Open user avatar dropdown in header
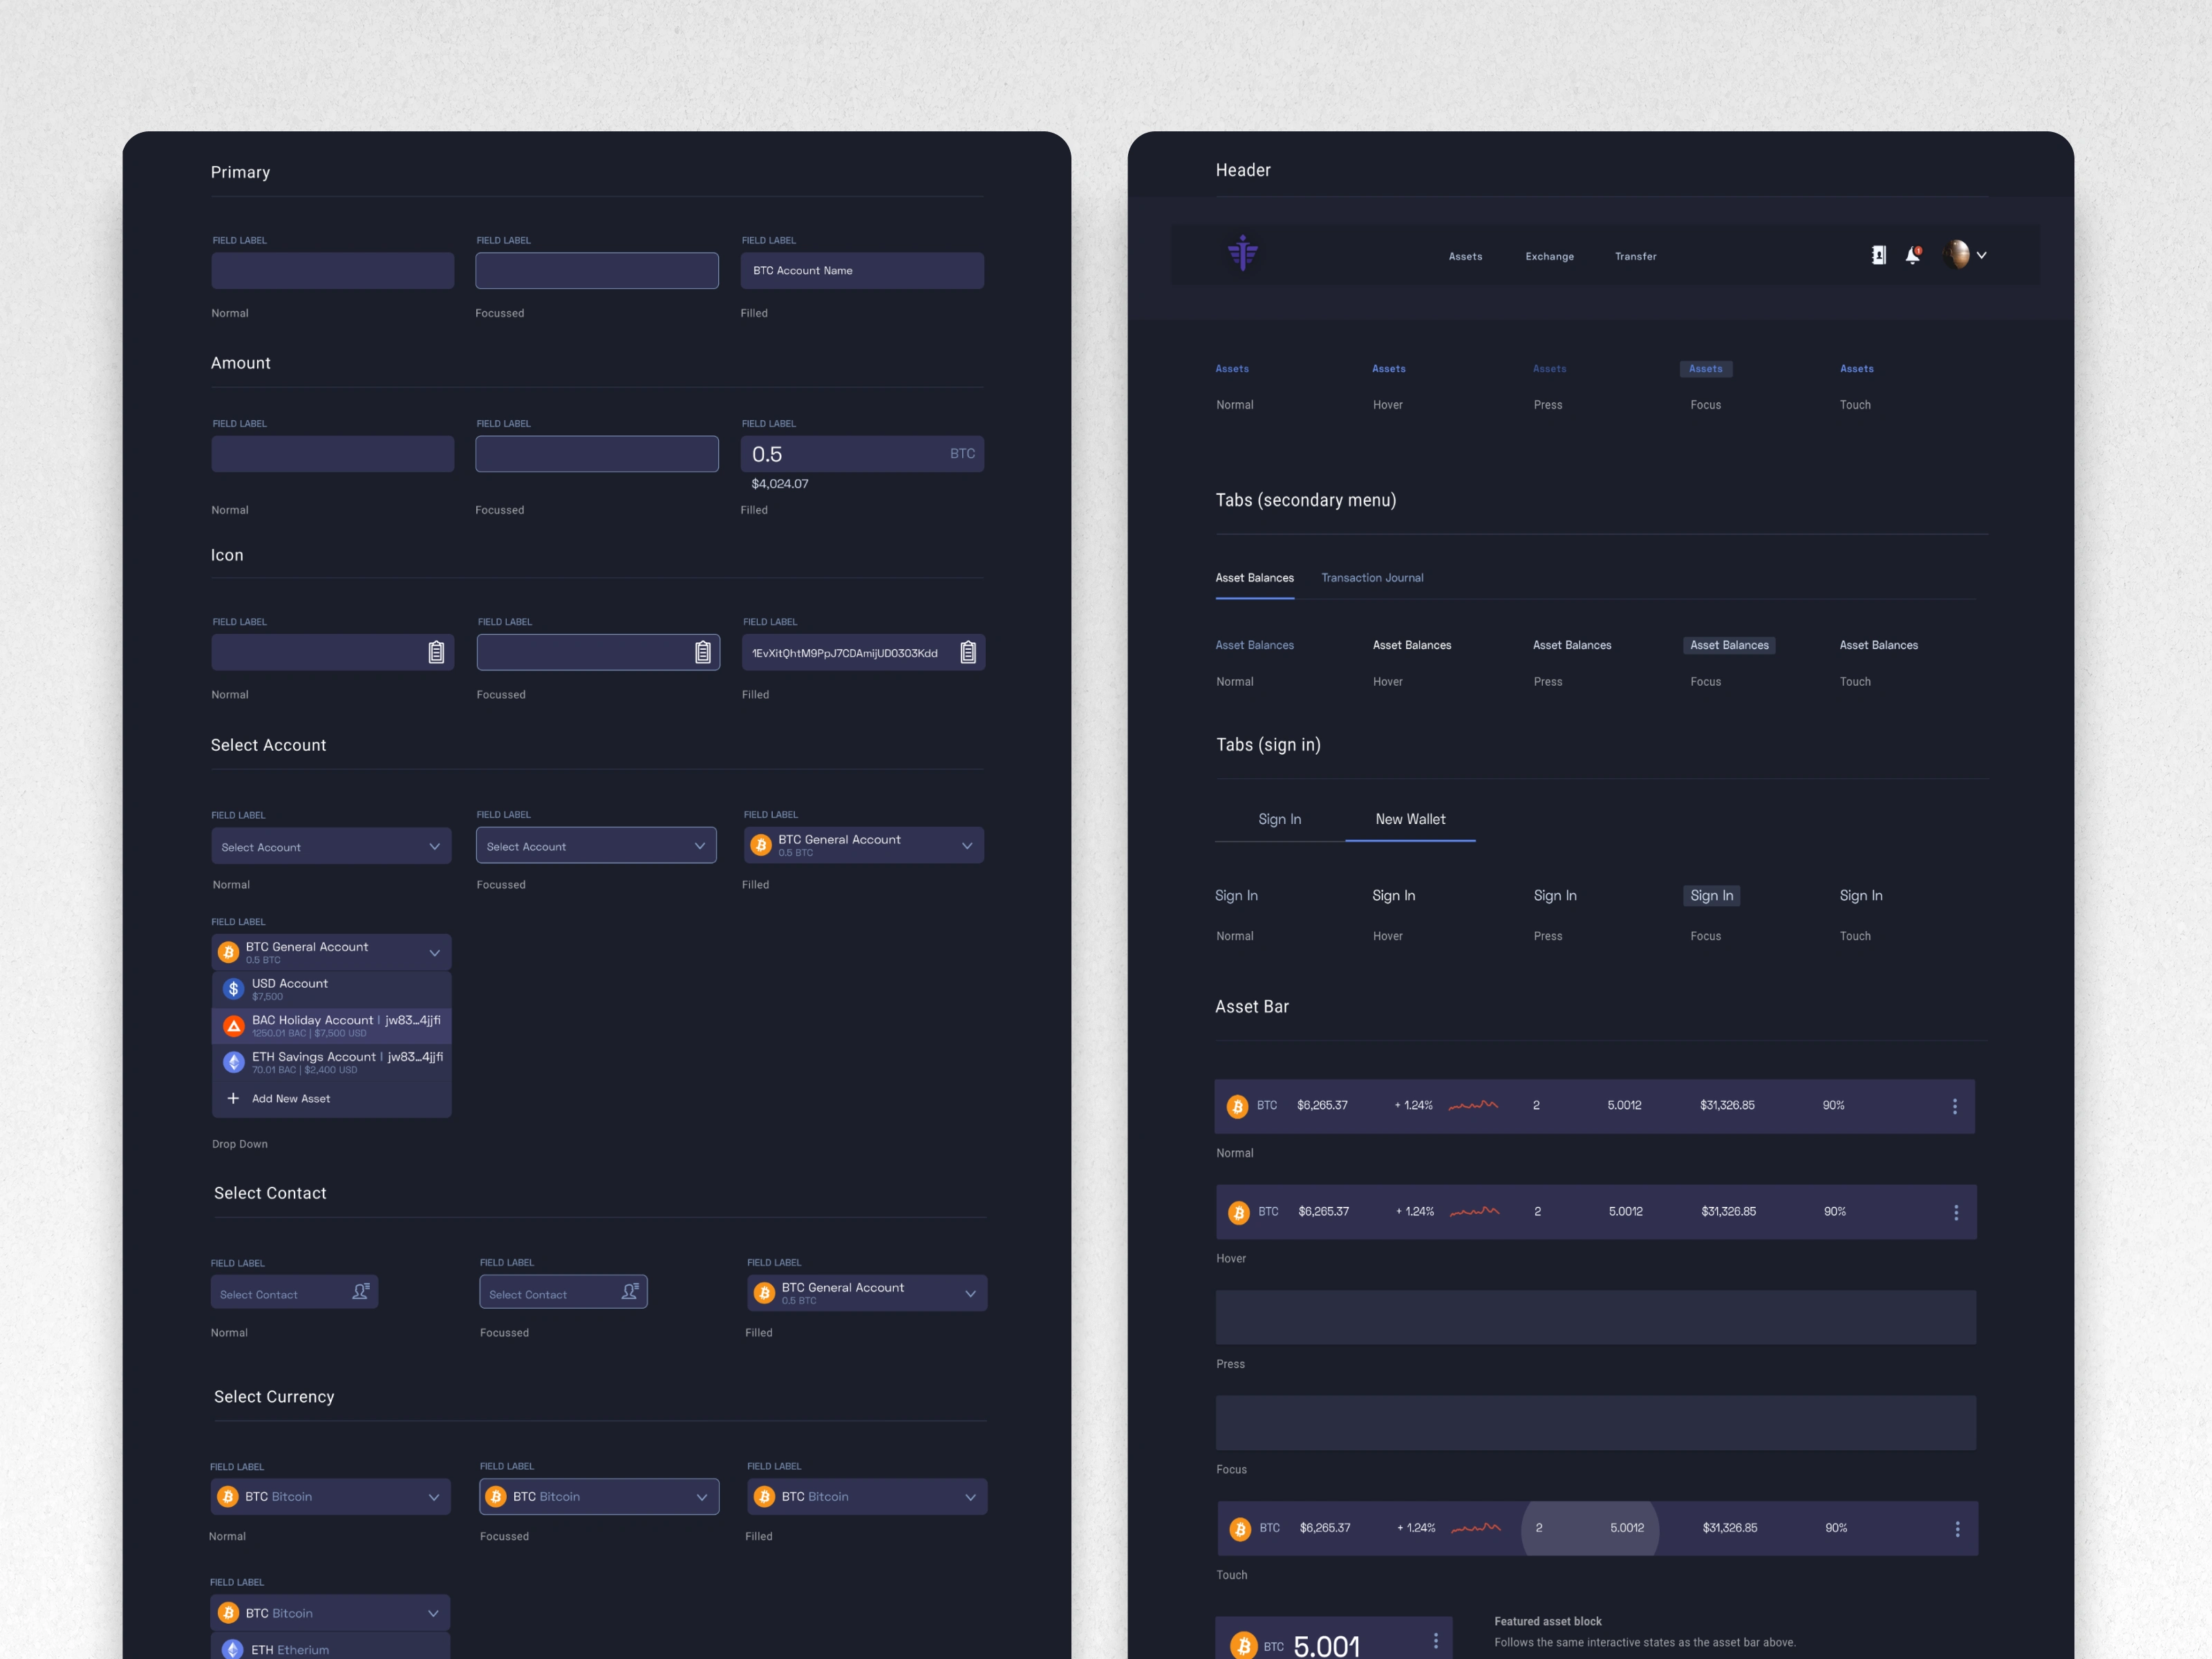Screen dimensions: 2212x1659 click(1965, 255)
